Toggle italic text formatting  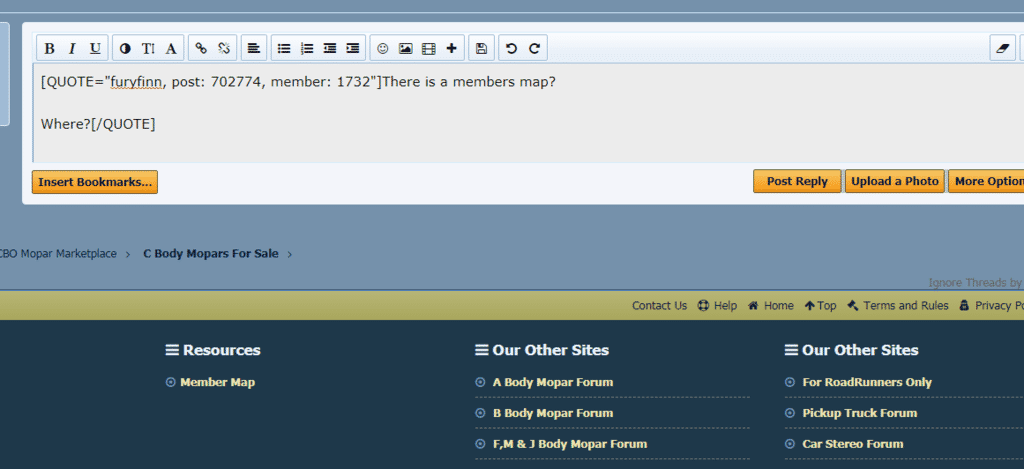point(72,48)
